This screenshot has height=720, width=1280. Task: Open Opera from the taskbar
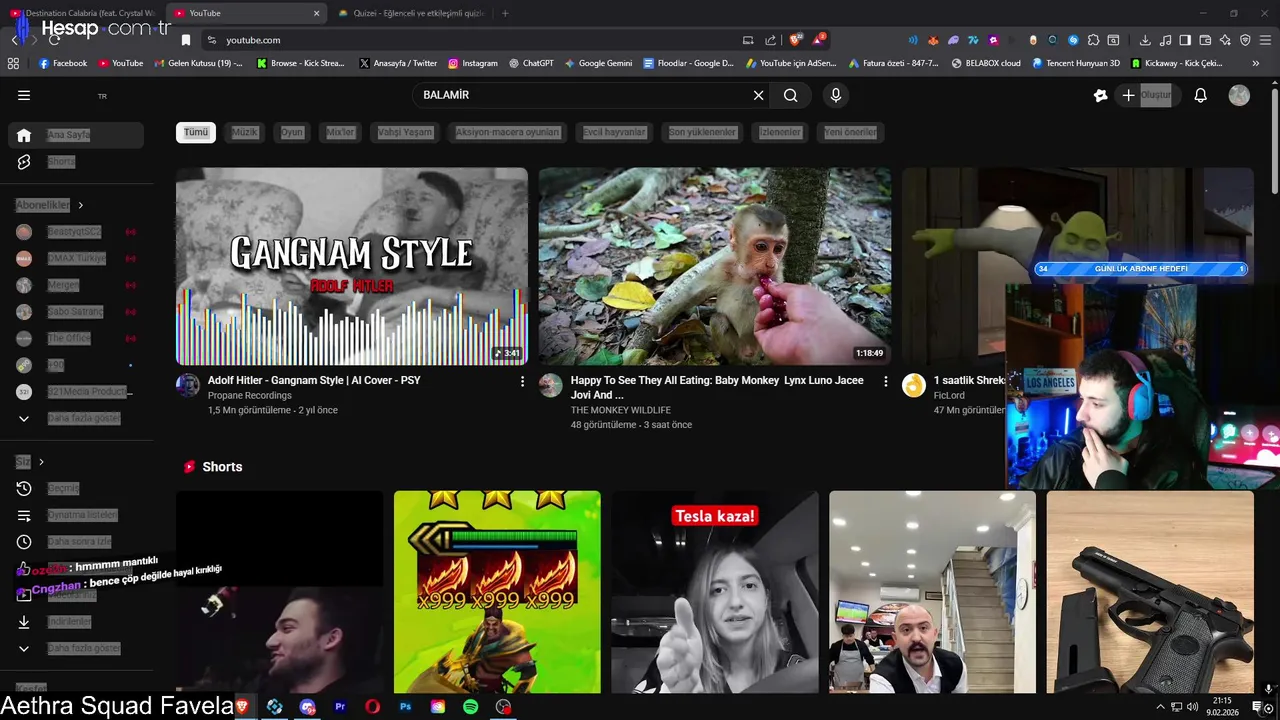click(372, 707)
